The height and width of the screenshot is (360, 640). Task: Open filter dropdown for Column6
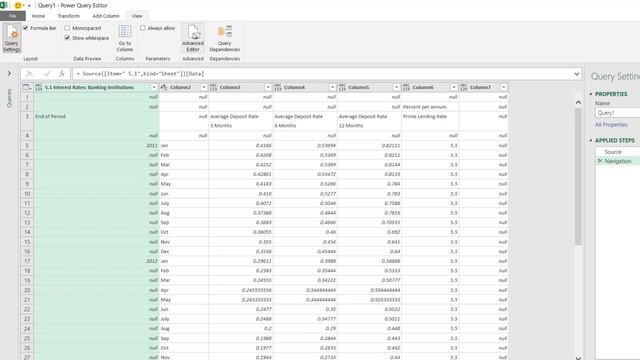click(454, 87)
